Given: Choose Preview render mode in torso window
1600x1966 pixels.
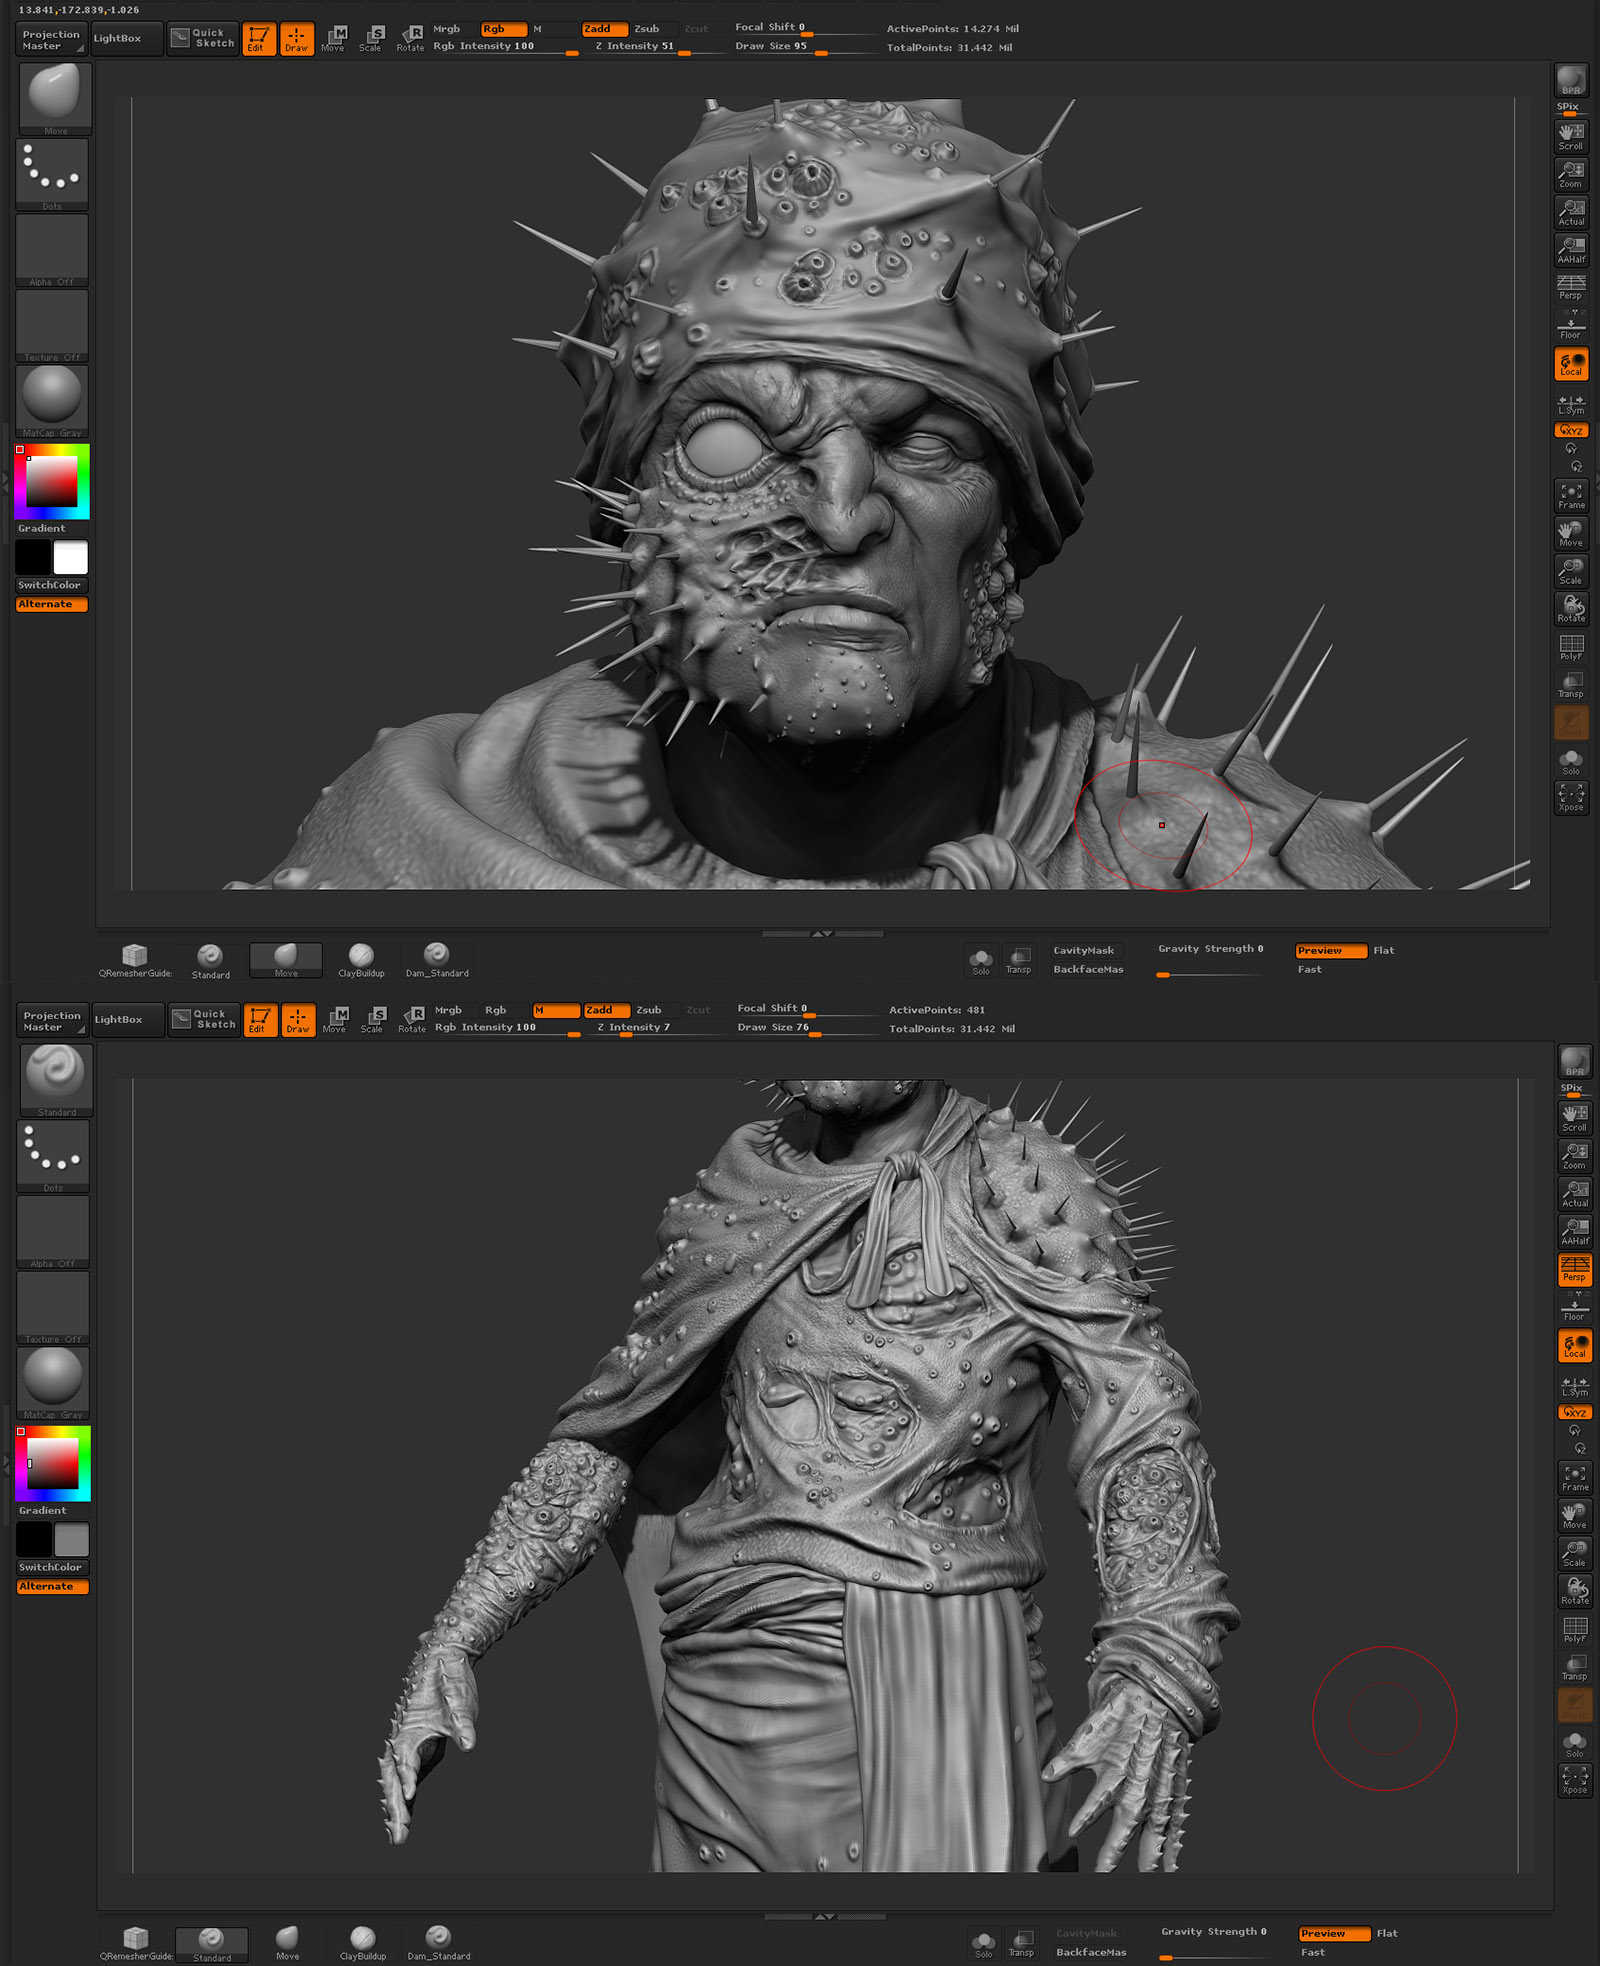Looking at the screenshot, I should point(1334,1933).
